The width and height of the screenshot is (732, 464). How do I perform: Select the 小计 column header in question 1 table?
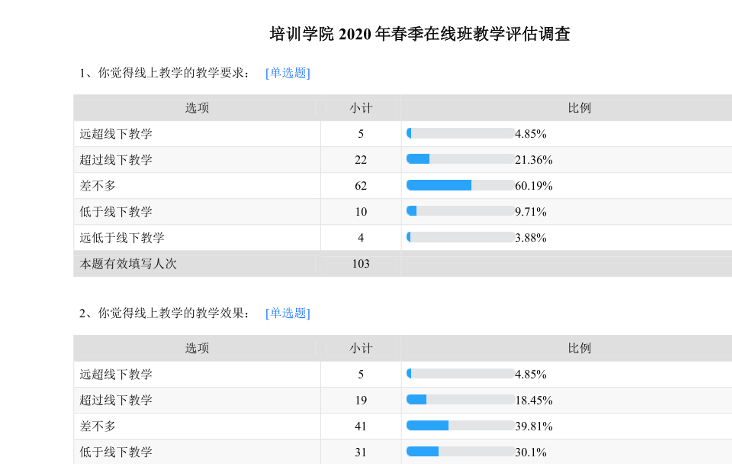coord(361,108)
